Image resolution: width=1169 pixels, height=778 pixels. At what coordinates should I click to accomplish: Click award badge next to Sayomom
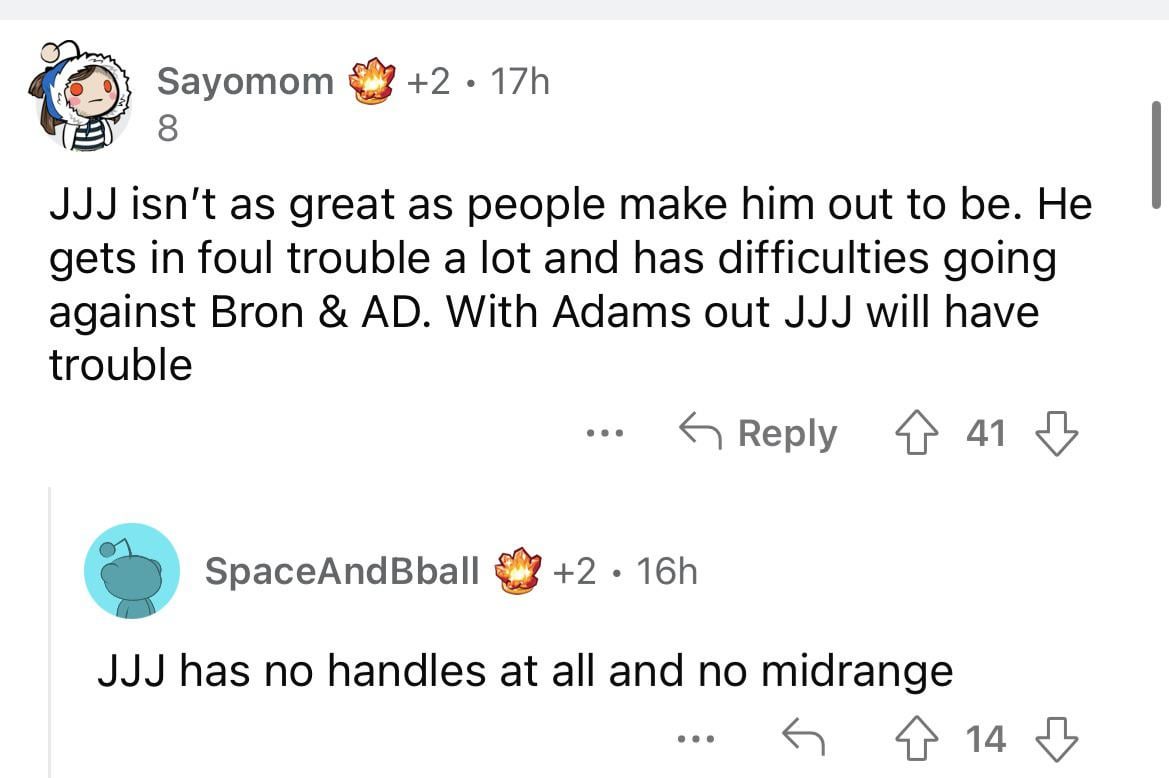(372, 82)
